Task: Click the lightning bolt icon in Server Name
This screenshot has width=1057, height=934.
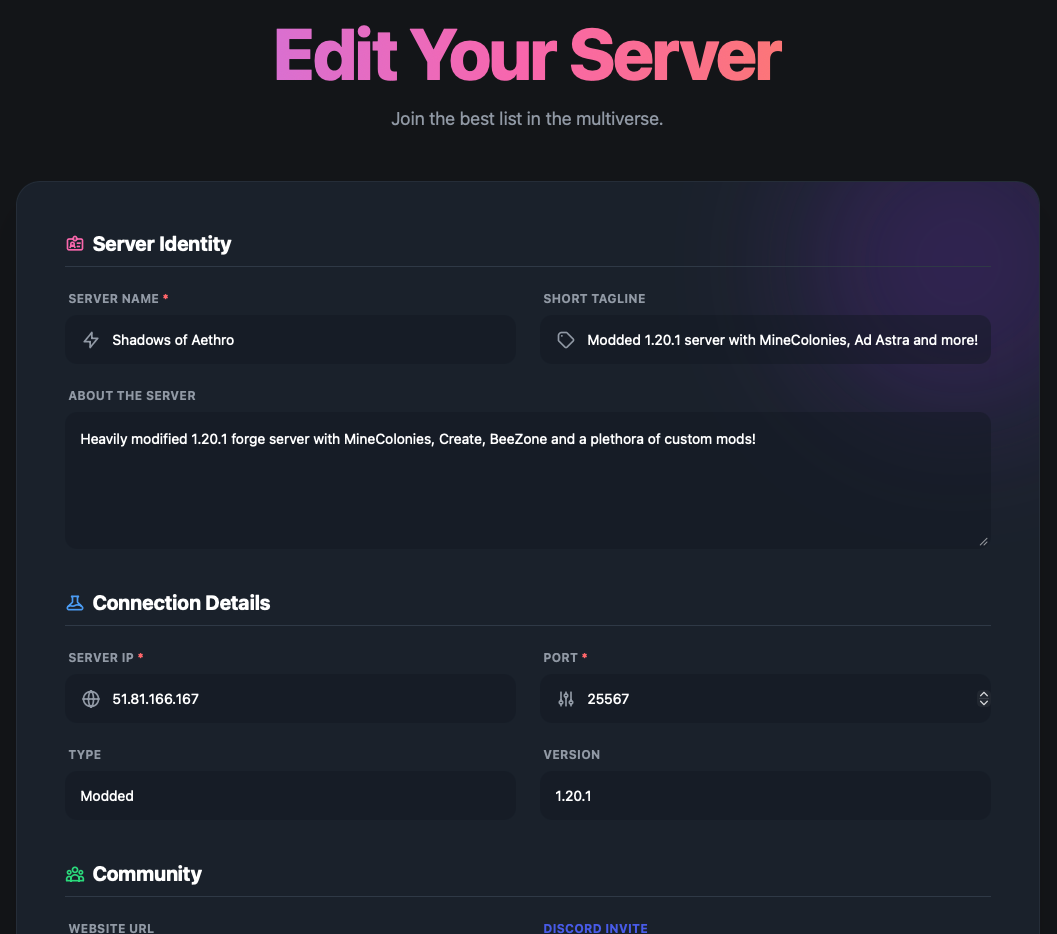Action: click(x=91, y=340)
